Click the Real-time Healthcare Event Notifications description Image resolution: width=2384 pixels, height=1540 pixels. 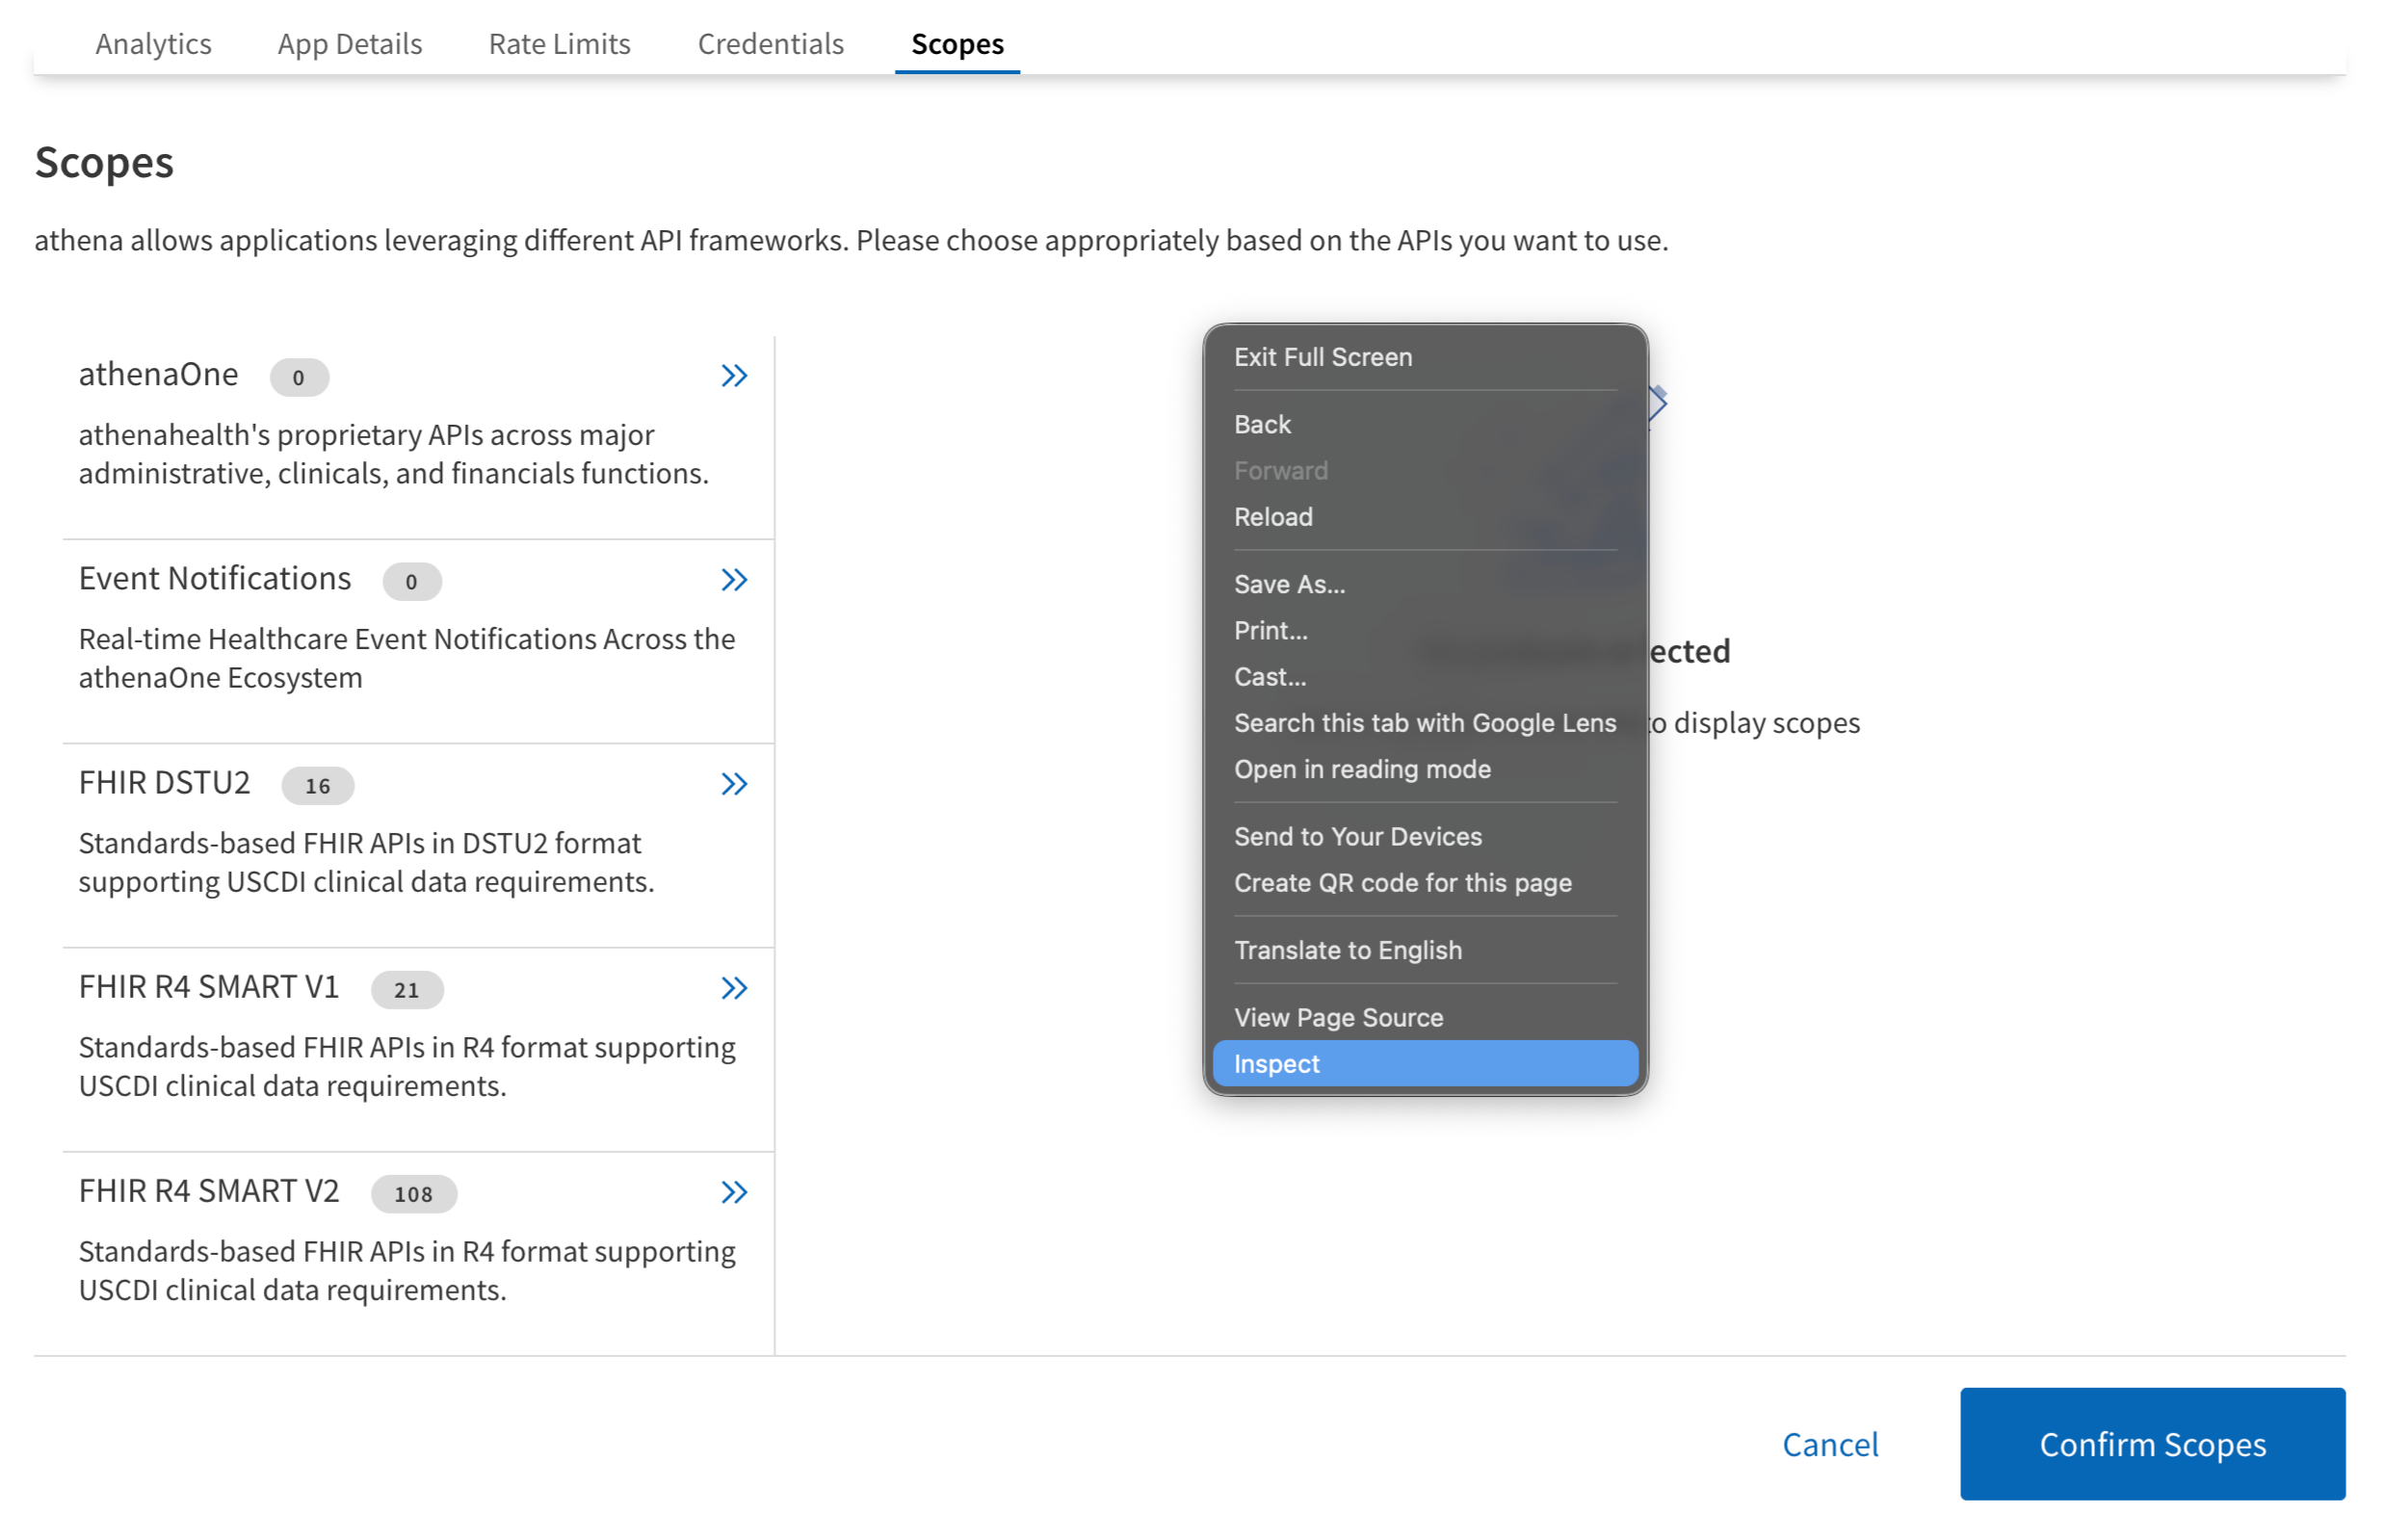(407, 658)
